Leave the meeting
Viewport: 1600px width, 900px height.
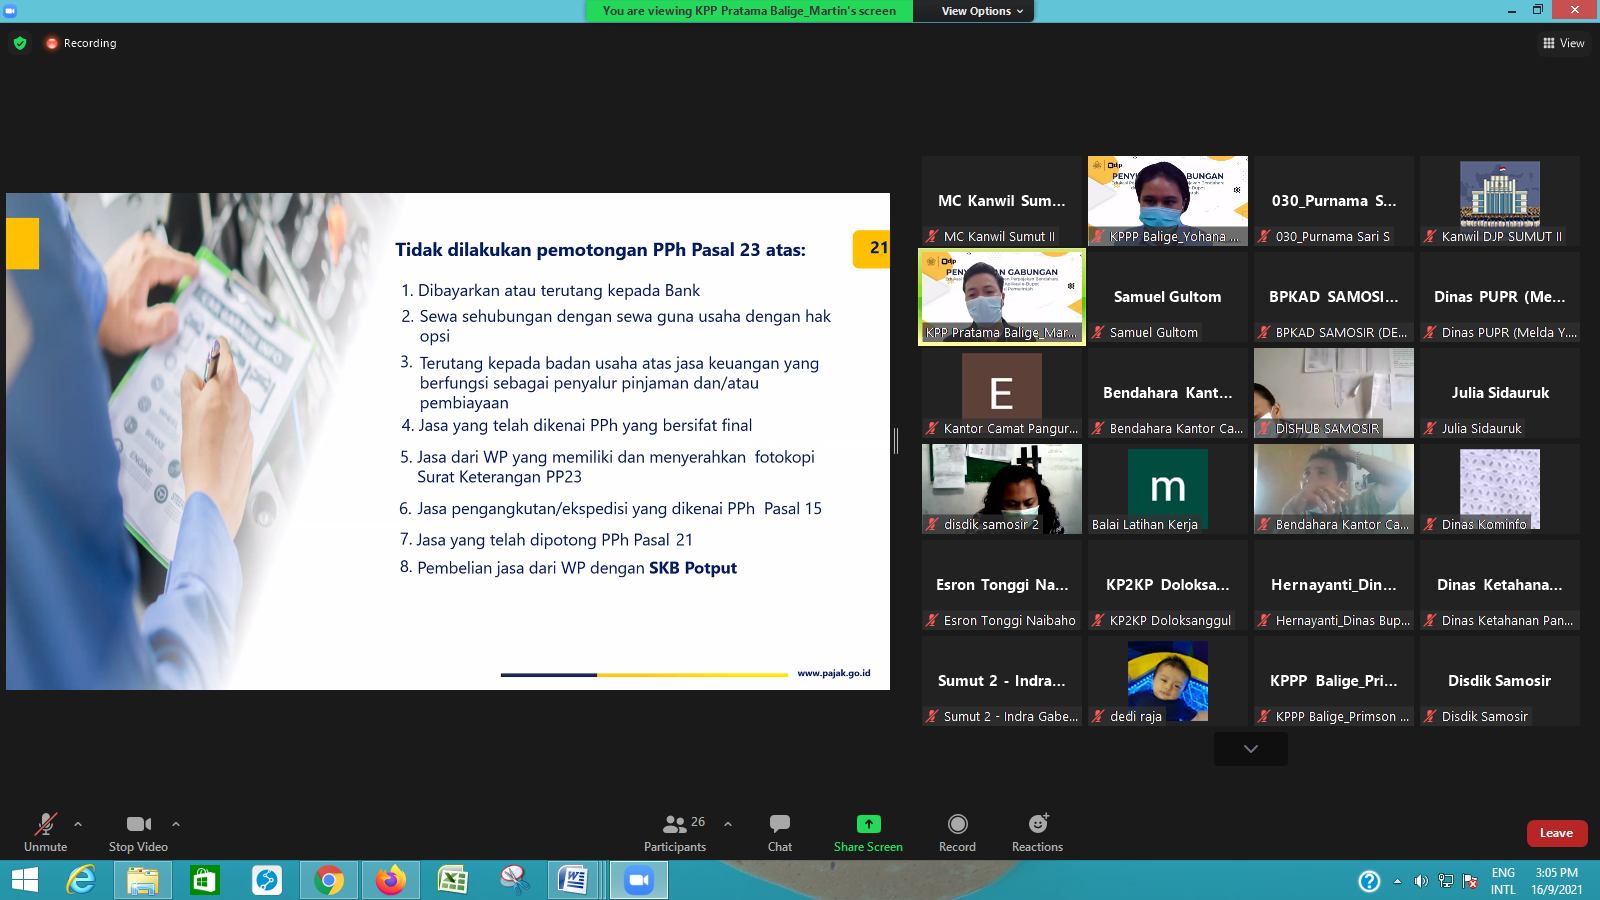pos(1555,833)
